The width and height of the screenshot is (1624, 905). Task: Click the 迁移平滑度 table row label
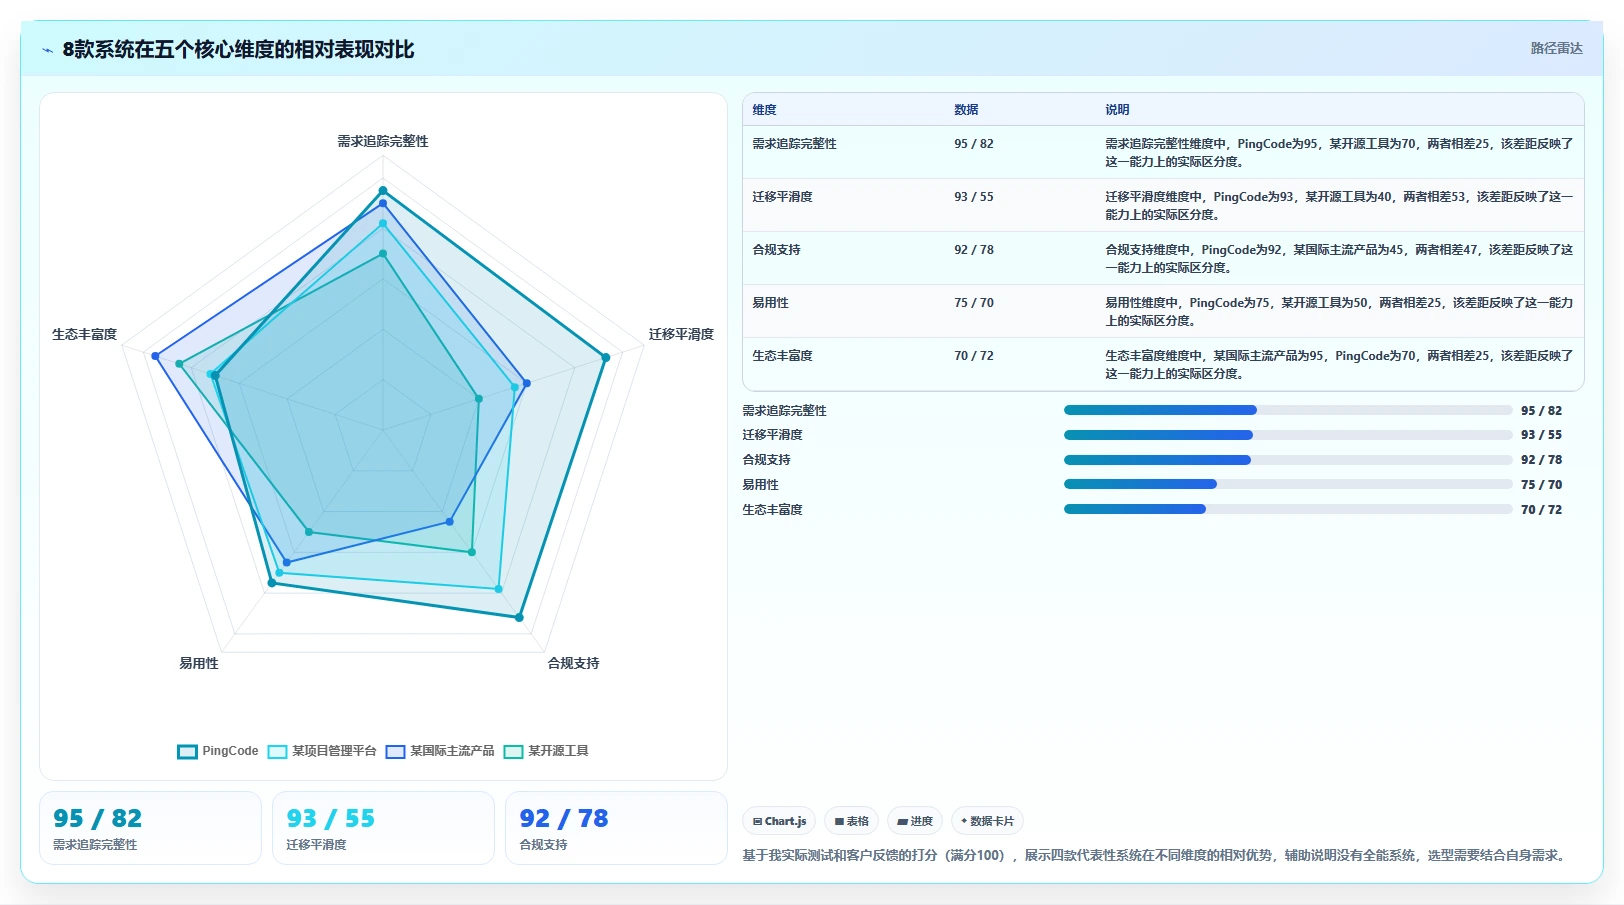[782, 197]
